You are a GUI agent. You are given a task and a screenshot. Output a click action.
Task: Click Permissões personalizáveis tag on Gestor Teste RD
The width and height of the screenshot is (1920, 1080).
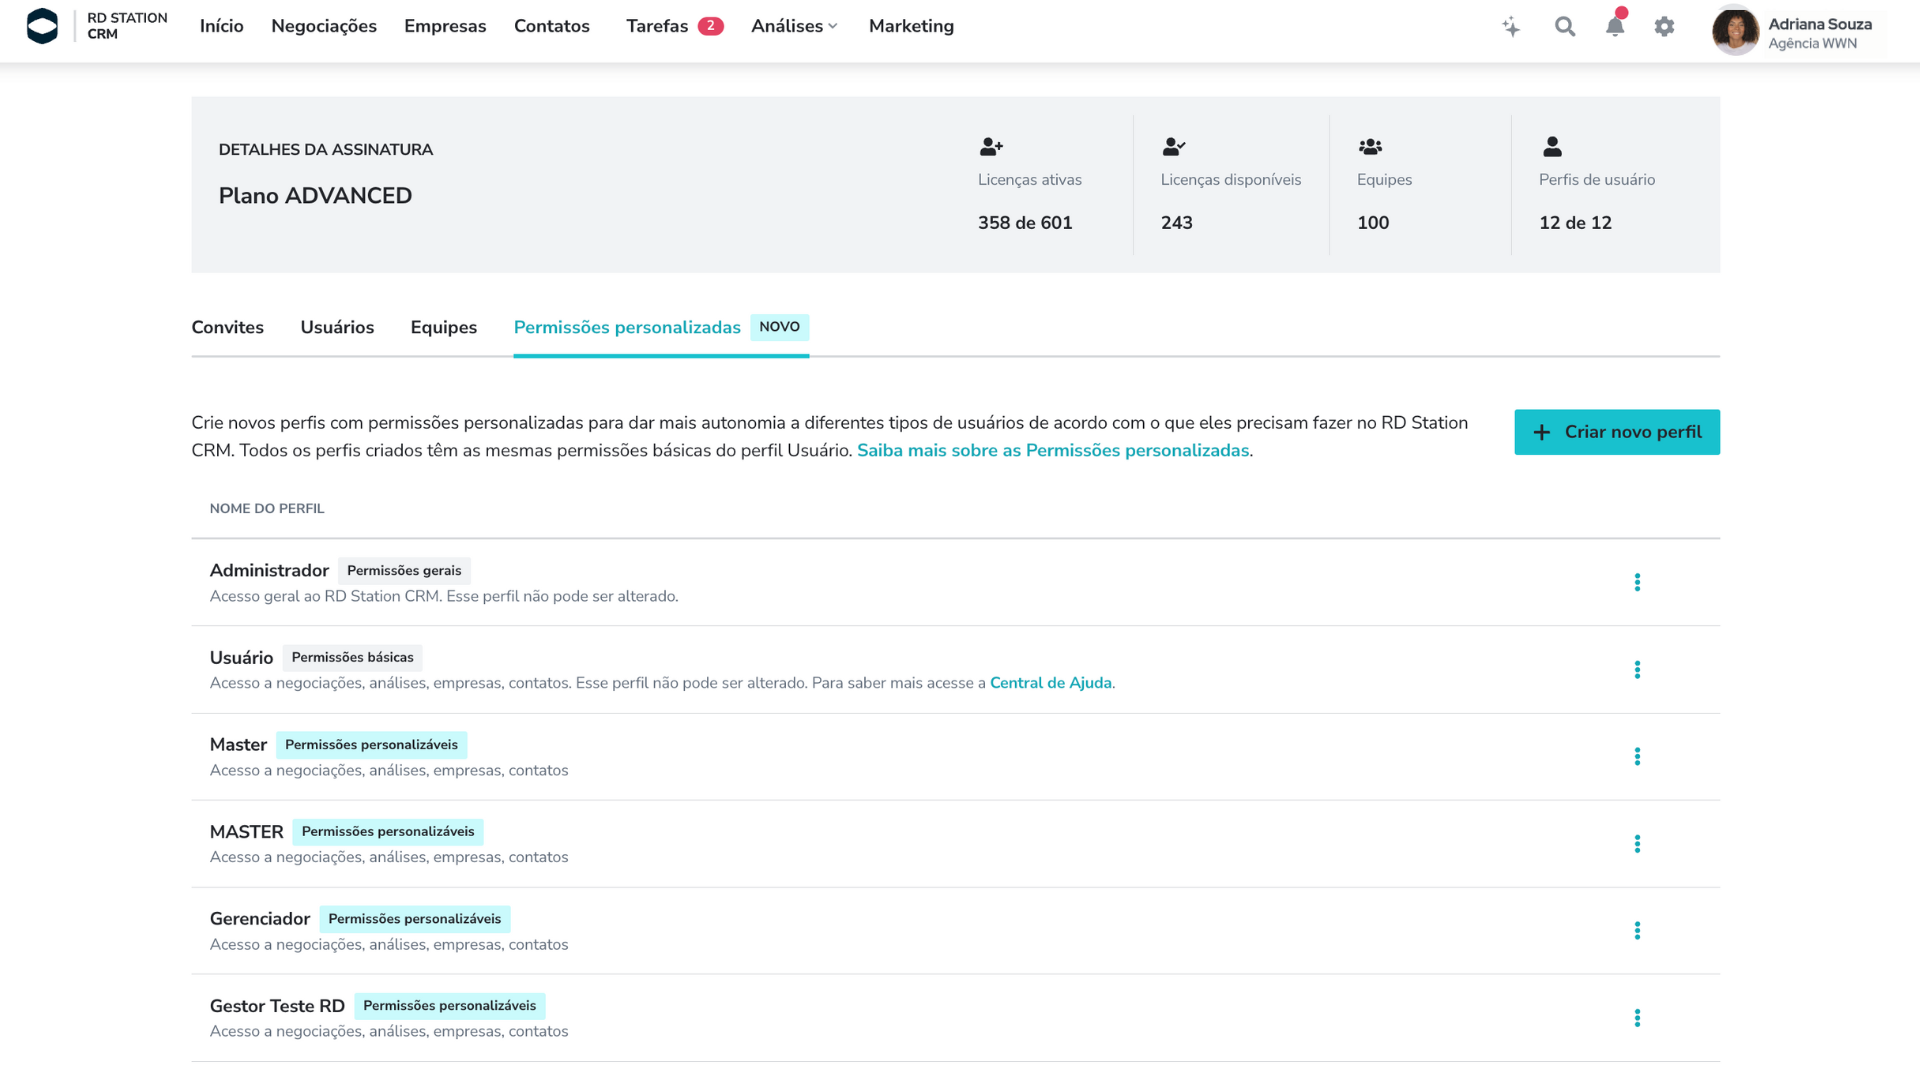point(450,1006)
